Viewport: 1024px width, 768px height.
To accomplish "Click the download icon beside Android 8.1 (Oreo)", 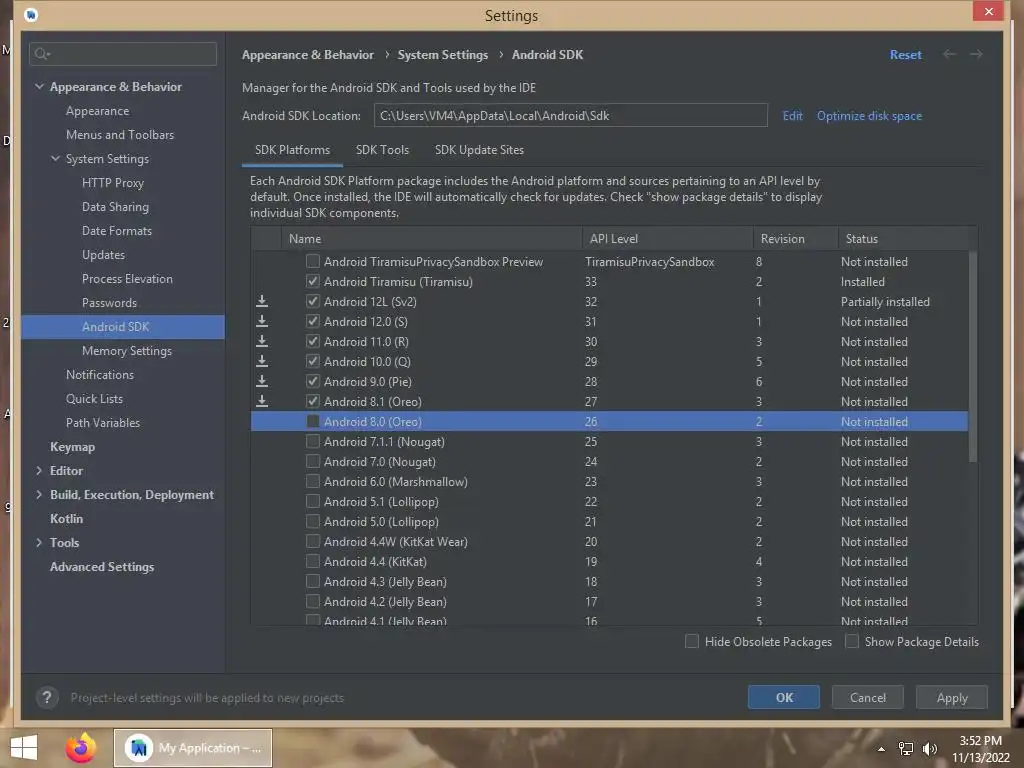I will [262, 402].
